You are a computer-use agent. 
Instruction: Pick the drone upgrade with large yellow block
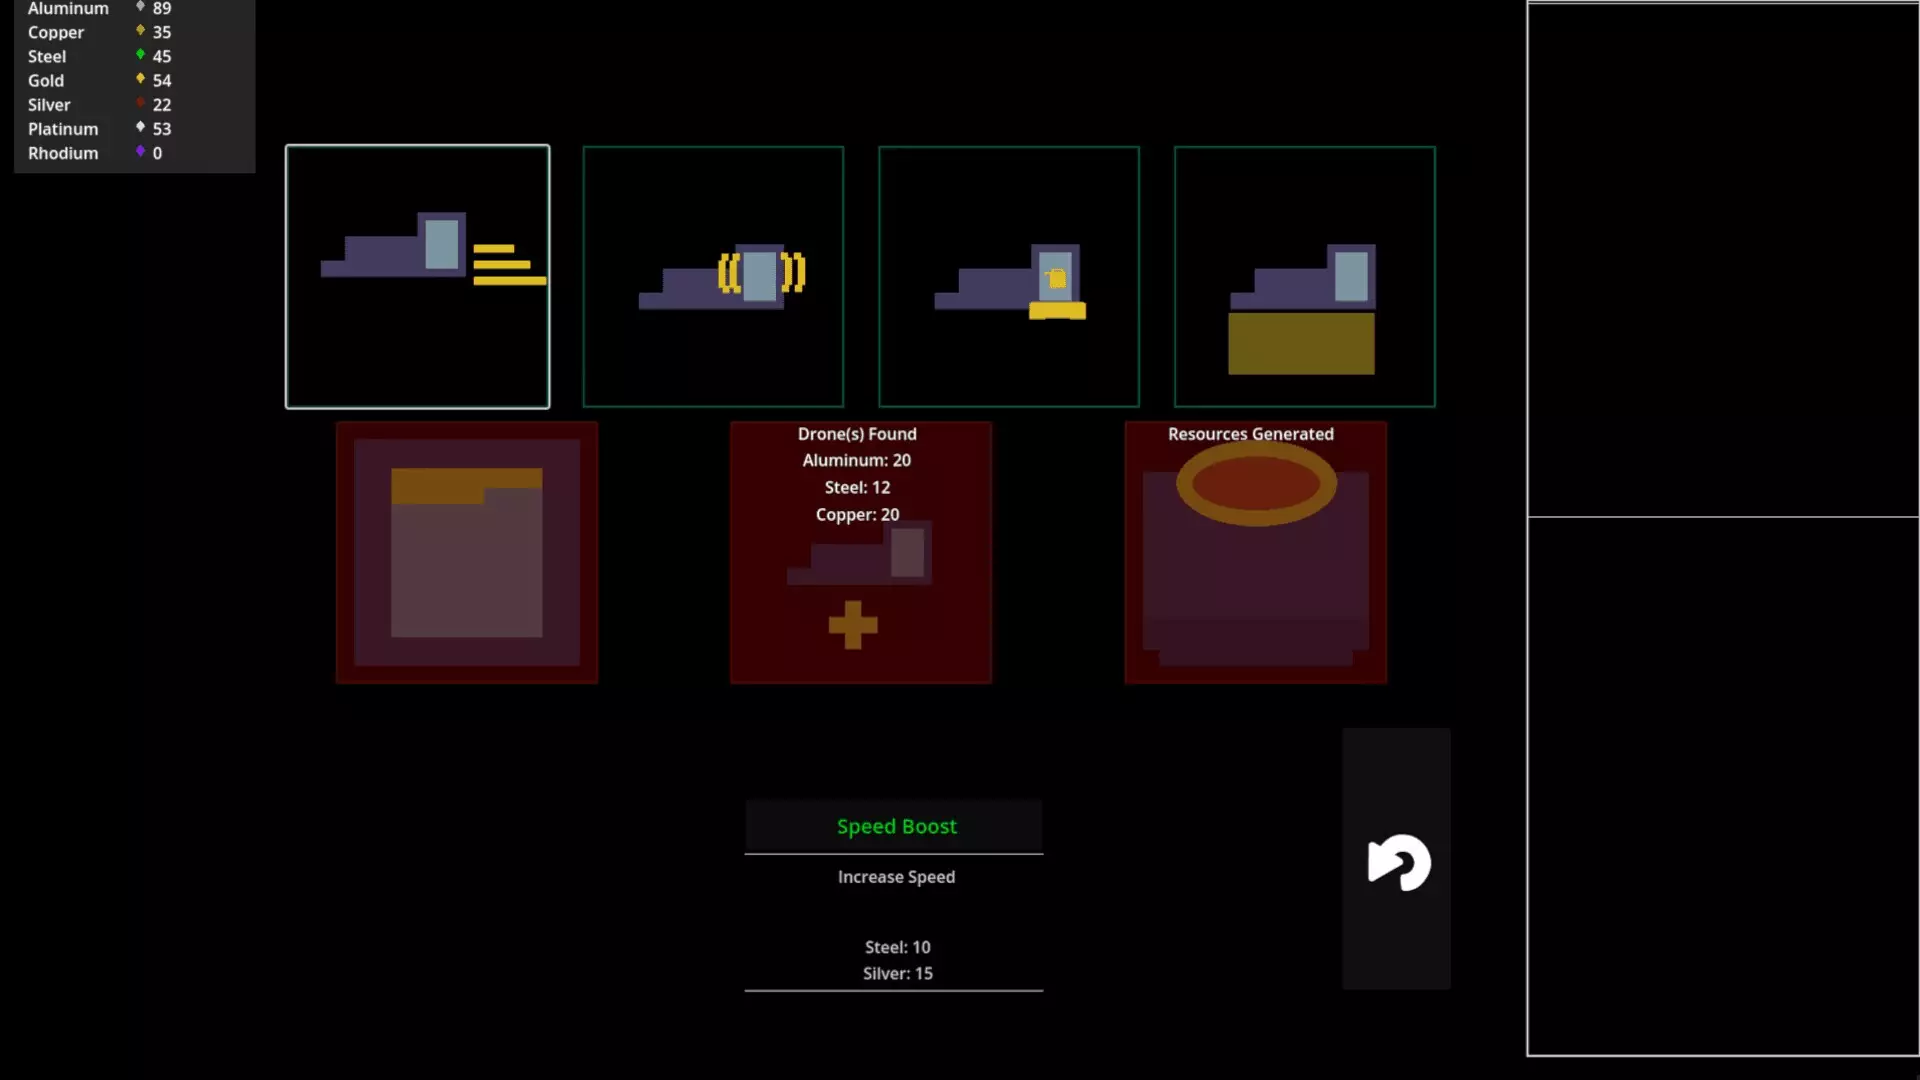pyautogui.click(x=1304, y=277)
